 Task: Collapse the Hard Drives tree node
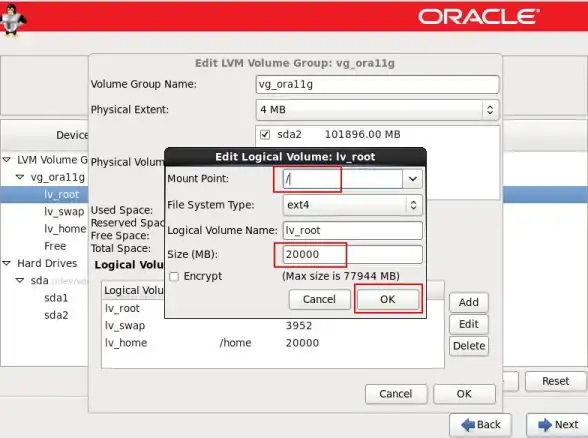[6, 263]
